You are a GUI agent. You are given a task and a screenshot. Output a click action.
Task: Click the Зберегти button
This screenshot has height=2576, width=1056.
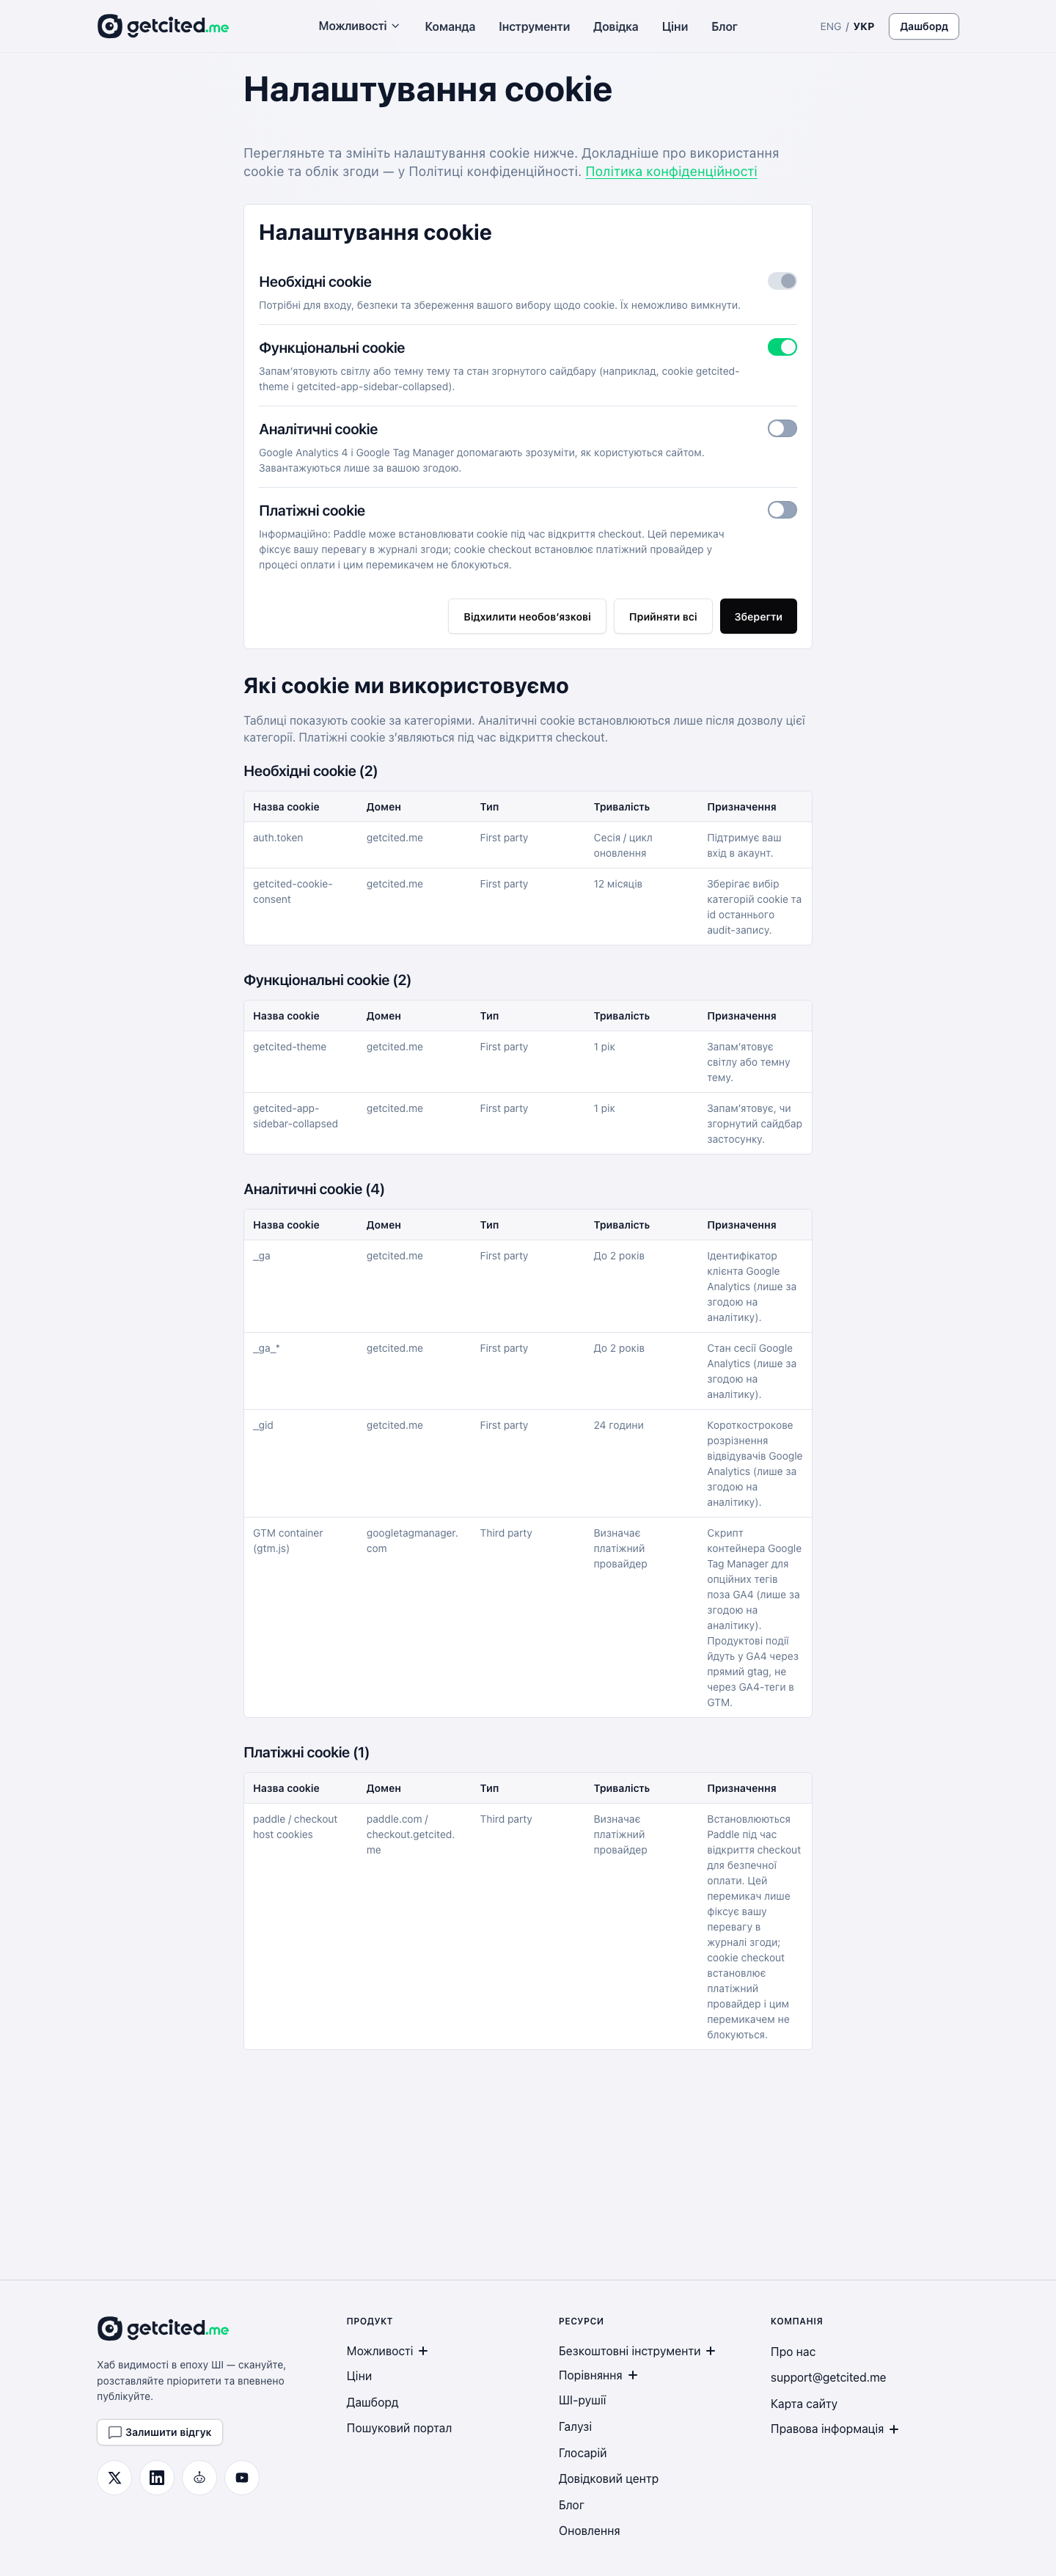(758, 616)
